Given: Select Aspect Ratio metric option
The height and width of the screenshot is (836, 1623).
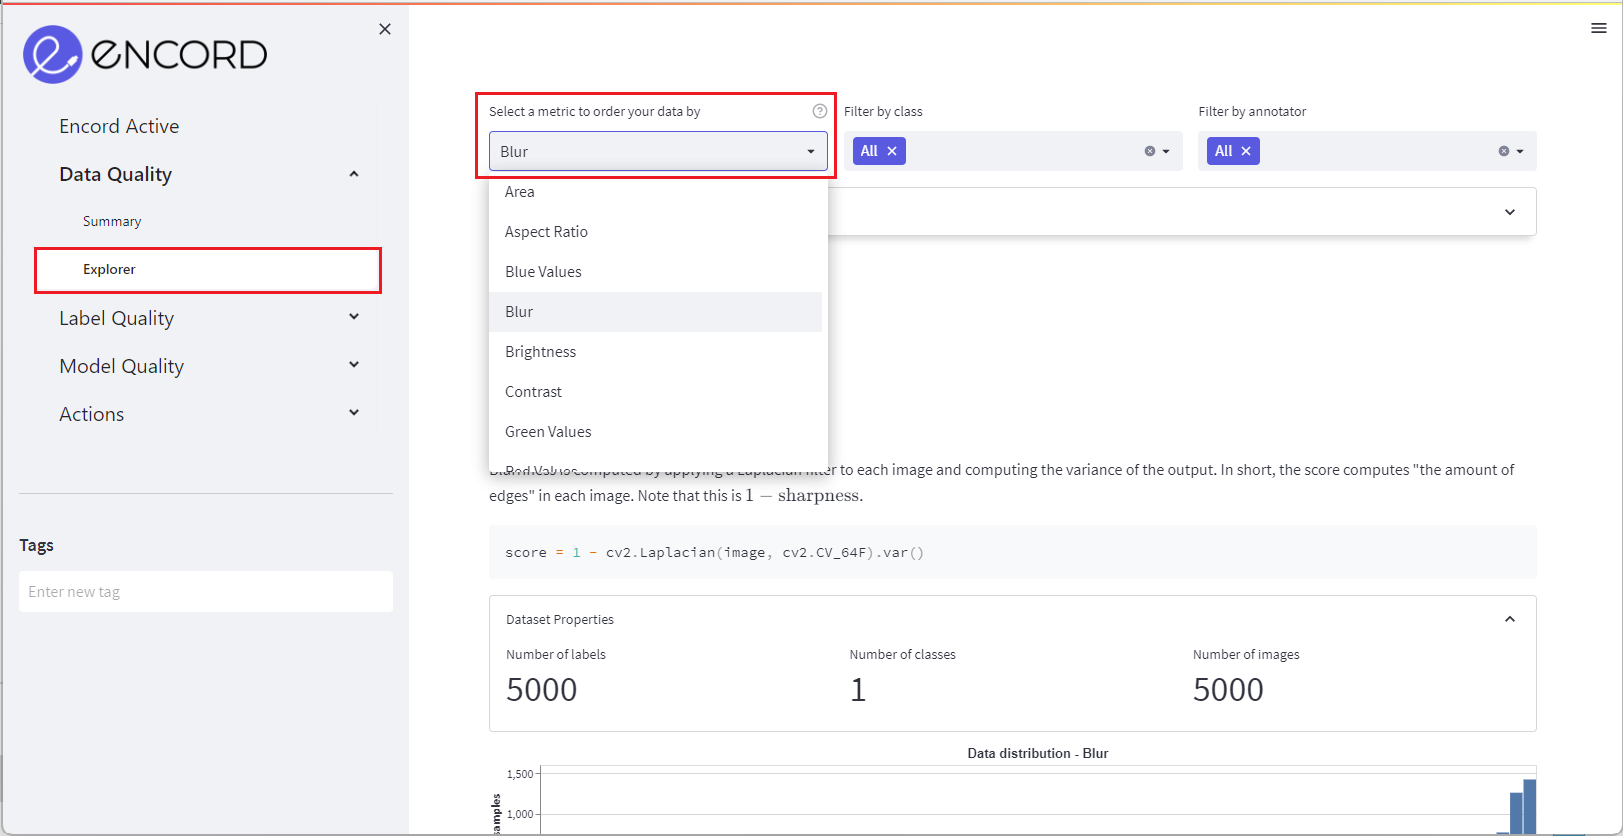Looking at the screenshot, I should coord(655,232).
